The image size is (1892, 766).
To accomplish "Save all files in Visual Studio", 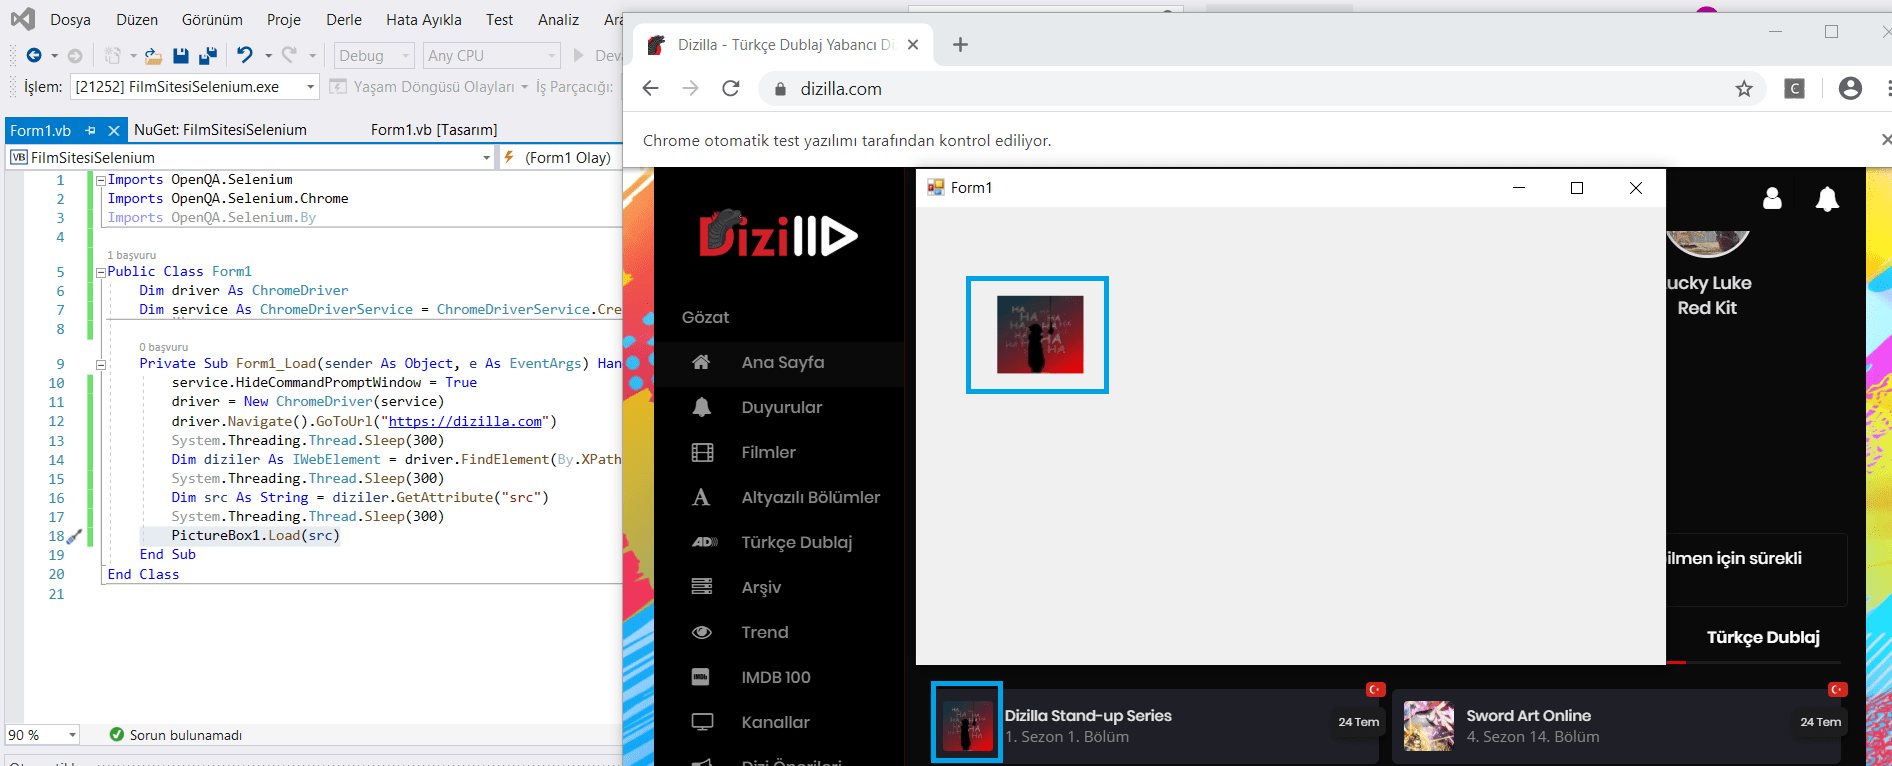I will tap(208, 56).
